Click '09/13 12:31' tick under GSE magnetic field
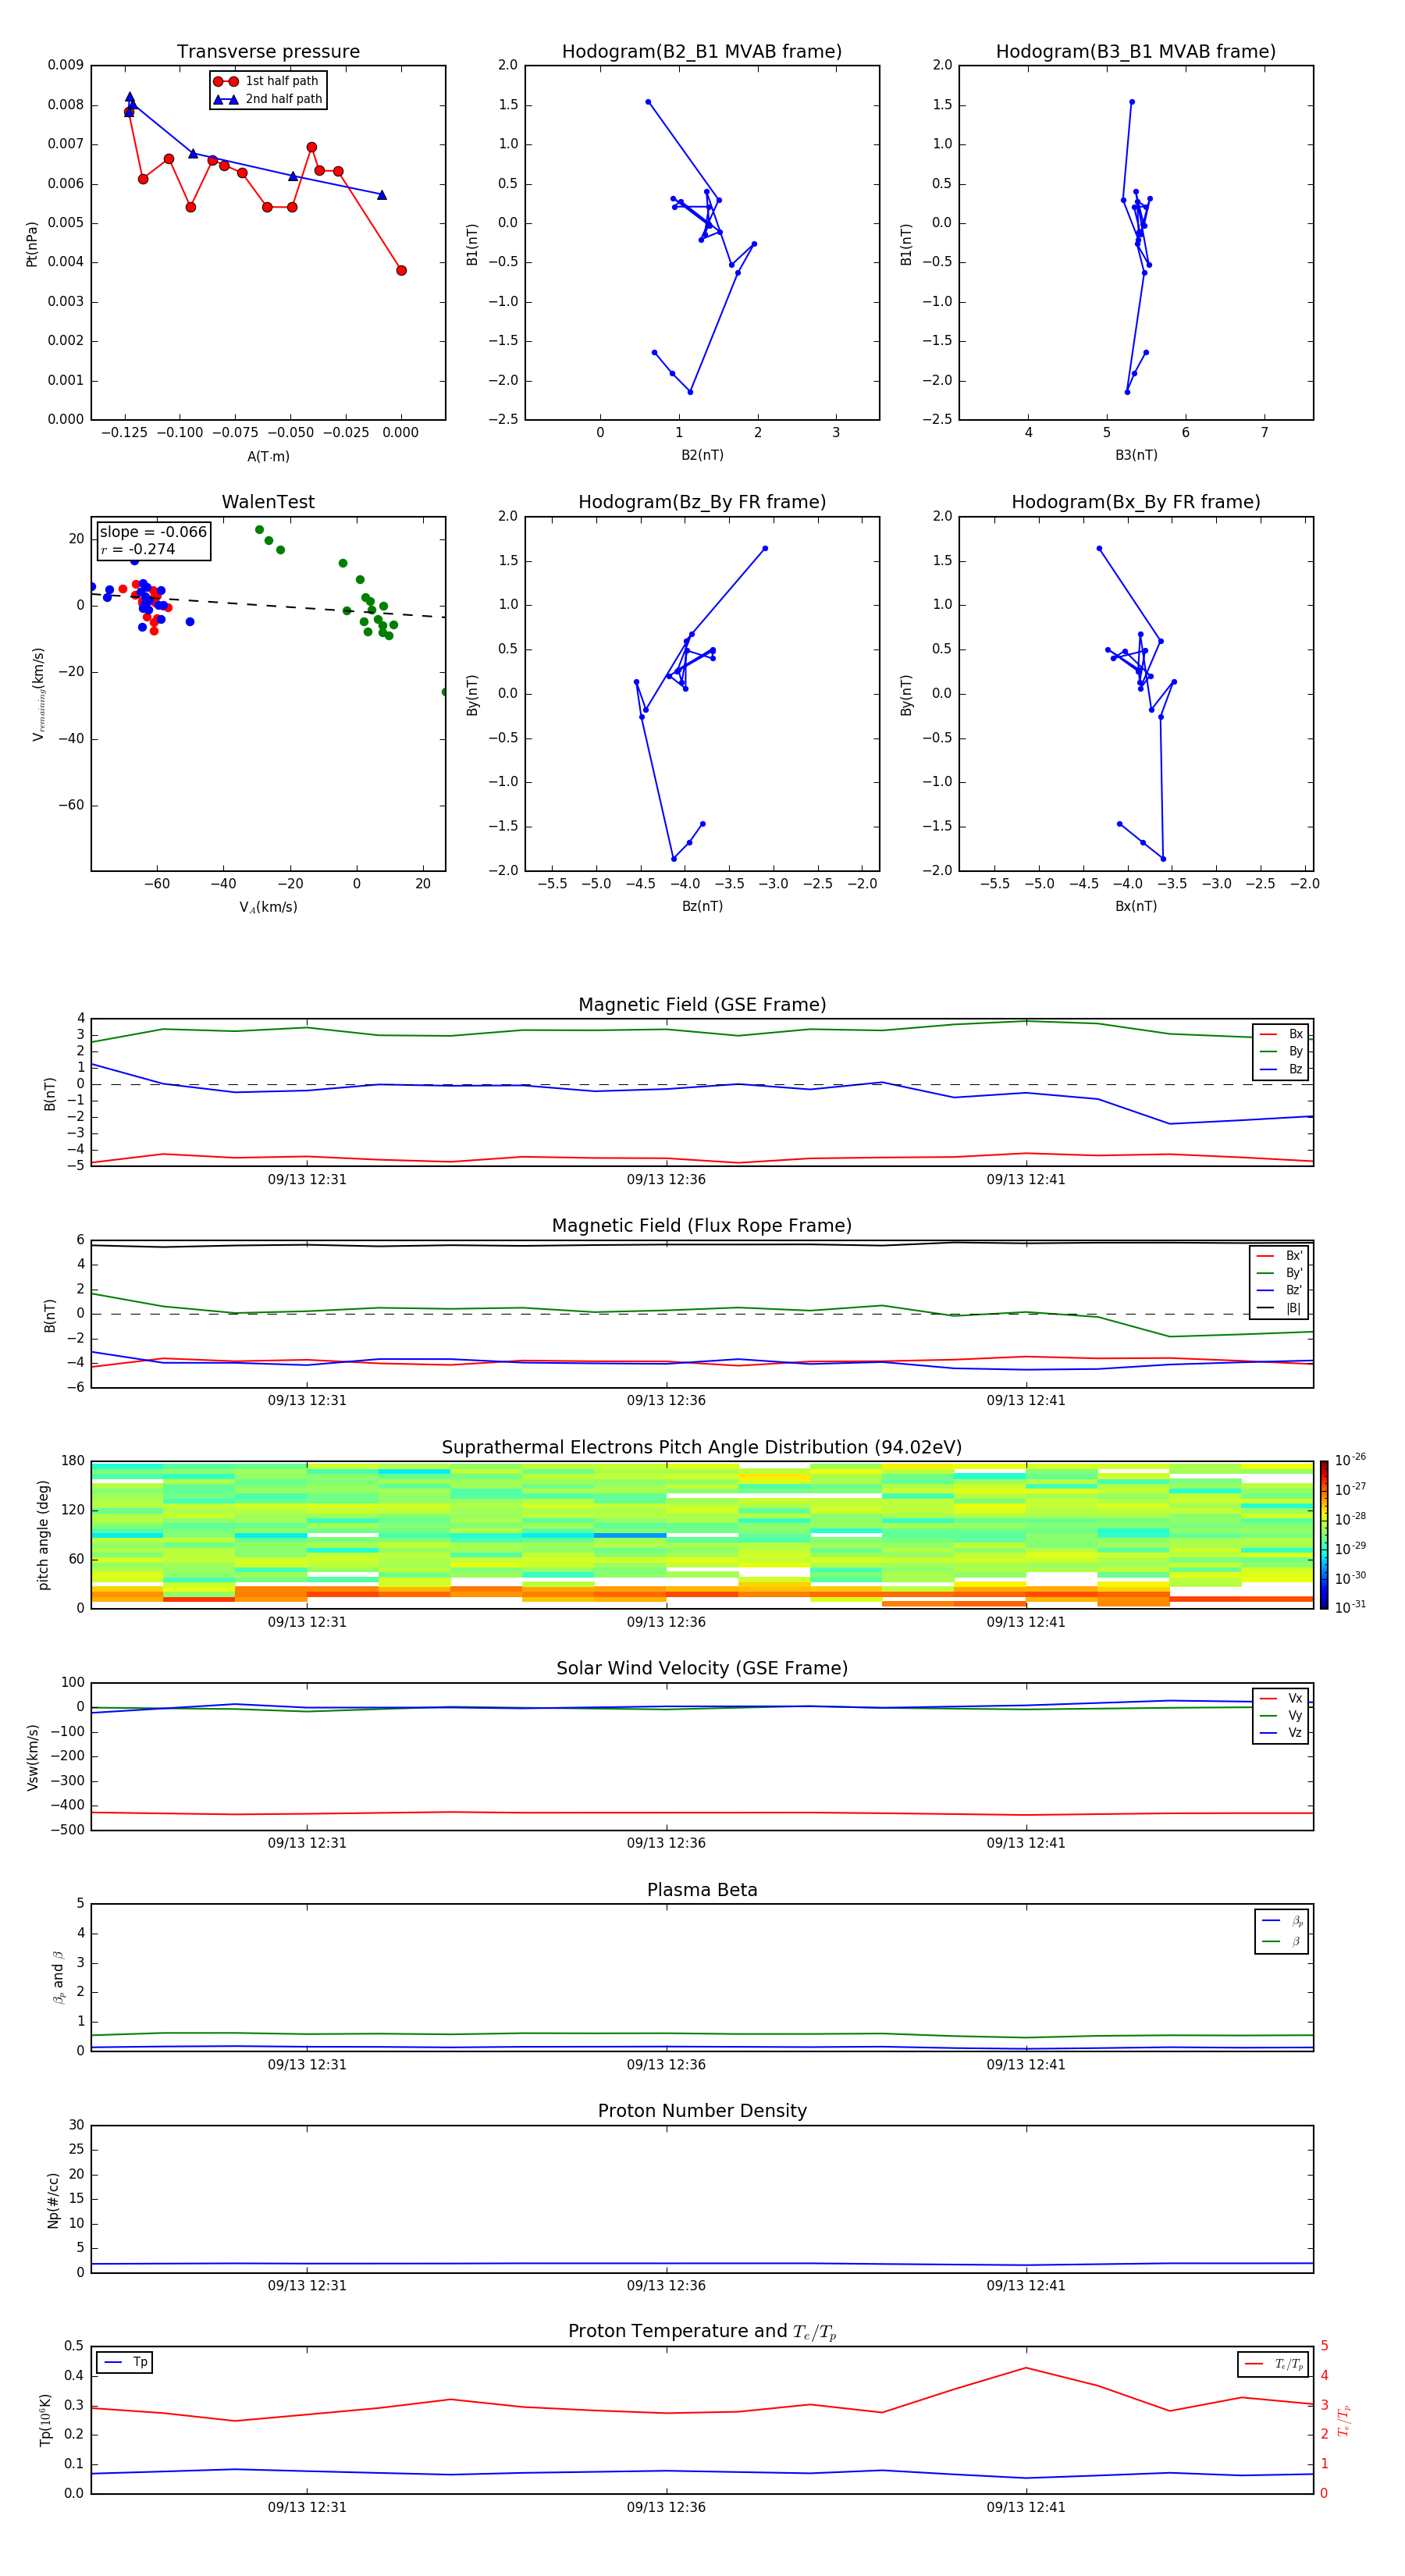 307,1180
